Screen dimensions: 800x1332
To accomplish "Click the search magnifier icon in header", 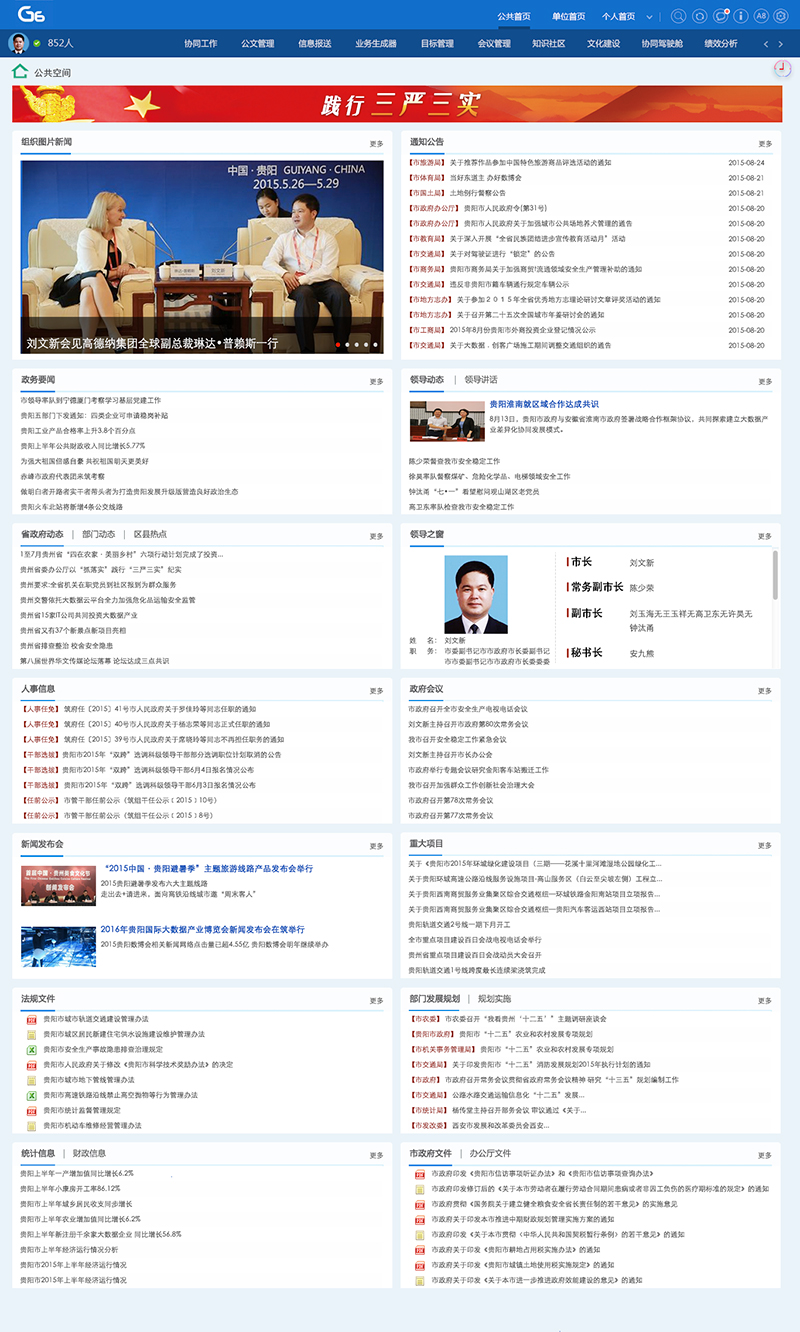I will coord(678,16).
